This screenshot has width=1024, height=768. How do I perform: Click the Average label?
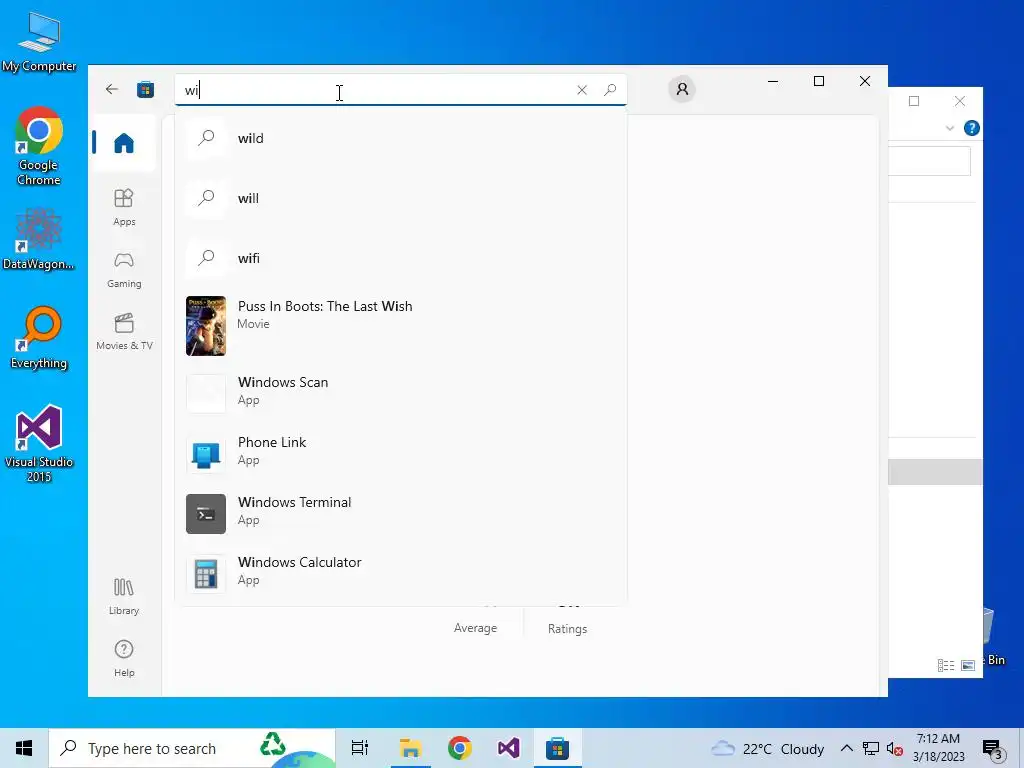pos(475,628)
